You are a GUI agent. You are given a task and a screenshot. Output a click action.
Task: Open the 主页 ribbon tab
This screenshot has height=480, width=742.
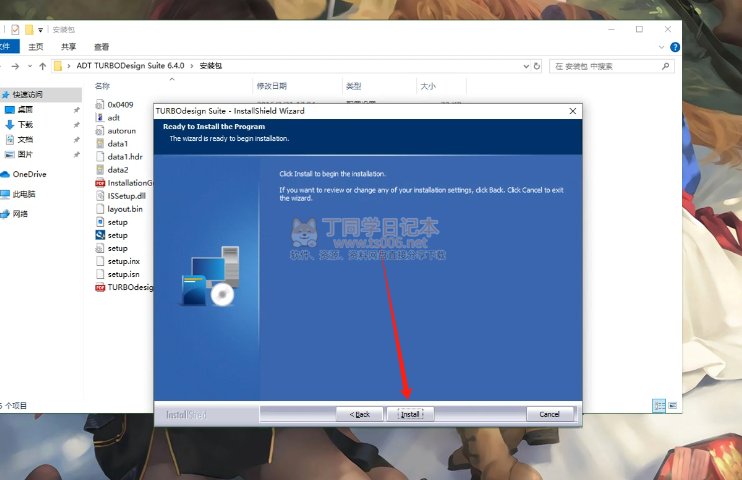[36, 46]
